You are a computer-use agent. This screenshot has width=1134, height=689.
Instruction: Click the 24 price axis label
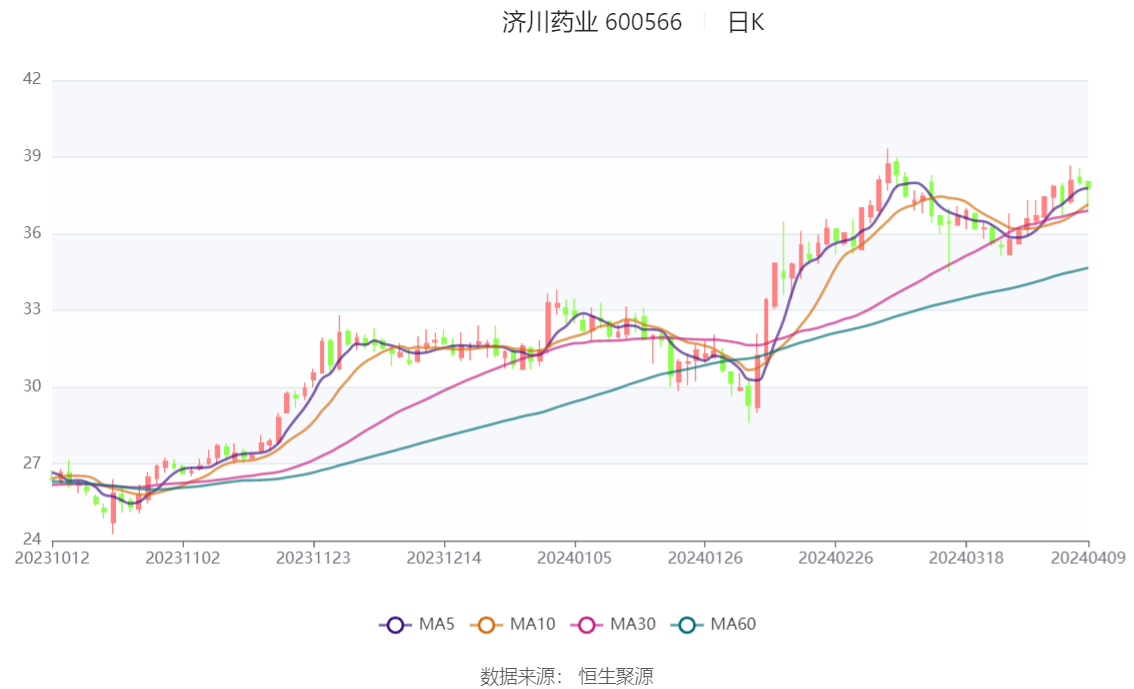pyautogui.click(x=32, y=539)
